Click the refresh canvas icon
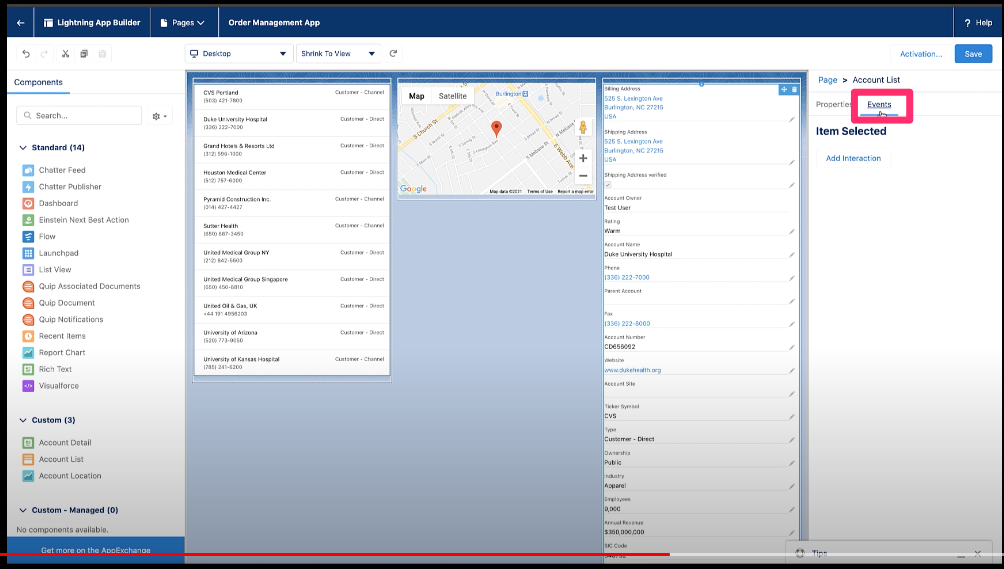 pyautogui.click(x=394, y=54)
